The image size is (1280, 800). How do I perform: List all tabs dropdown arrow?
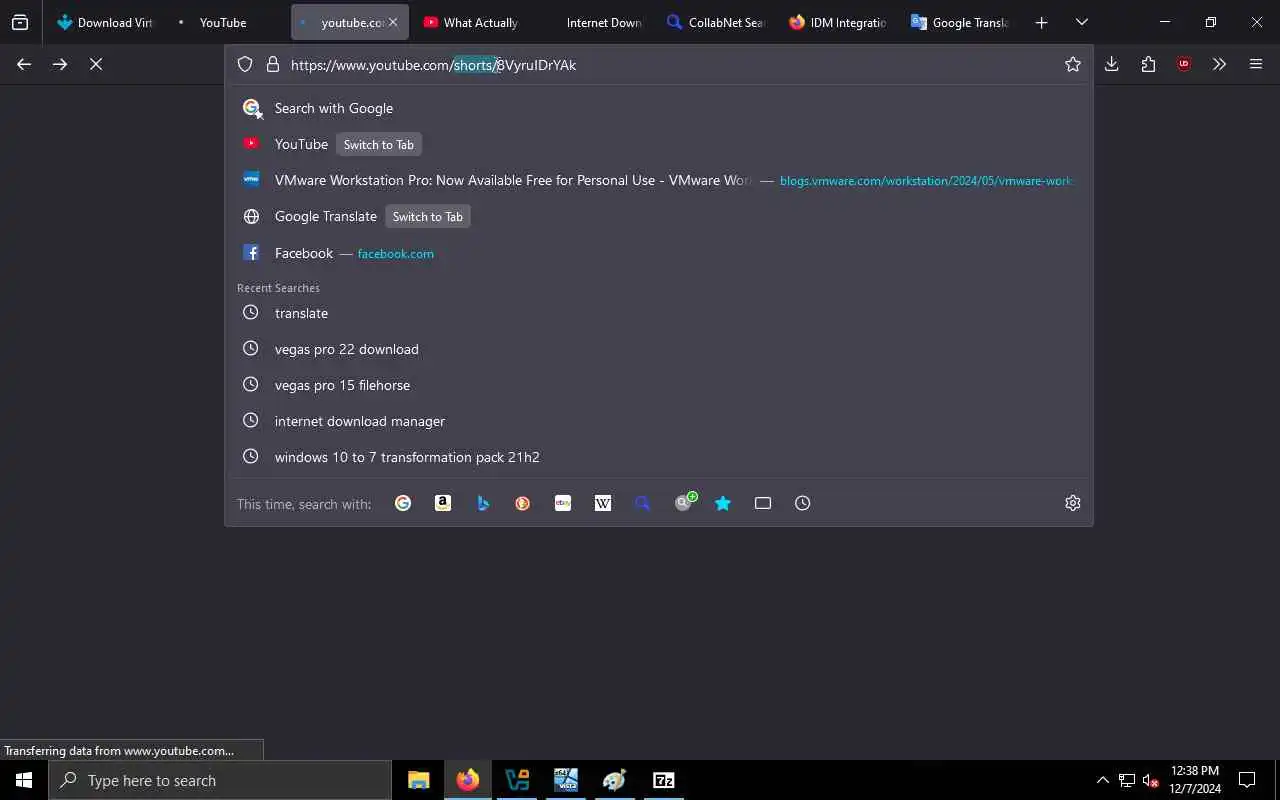coord(1081,22)
